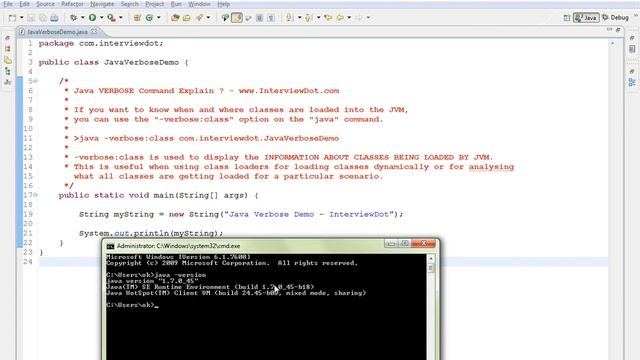This screenshot has height=360, width=640.
Task: Expand the Next Annotation dropdown arrow
Action: point(299,18)
